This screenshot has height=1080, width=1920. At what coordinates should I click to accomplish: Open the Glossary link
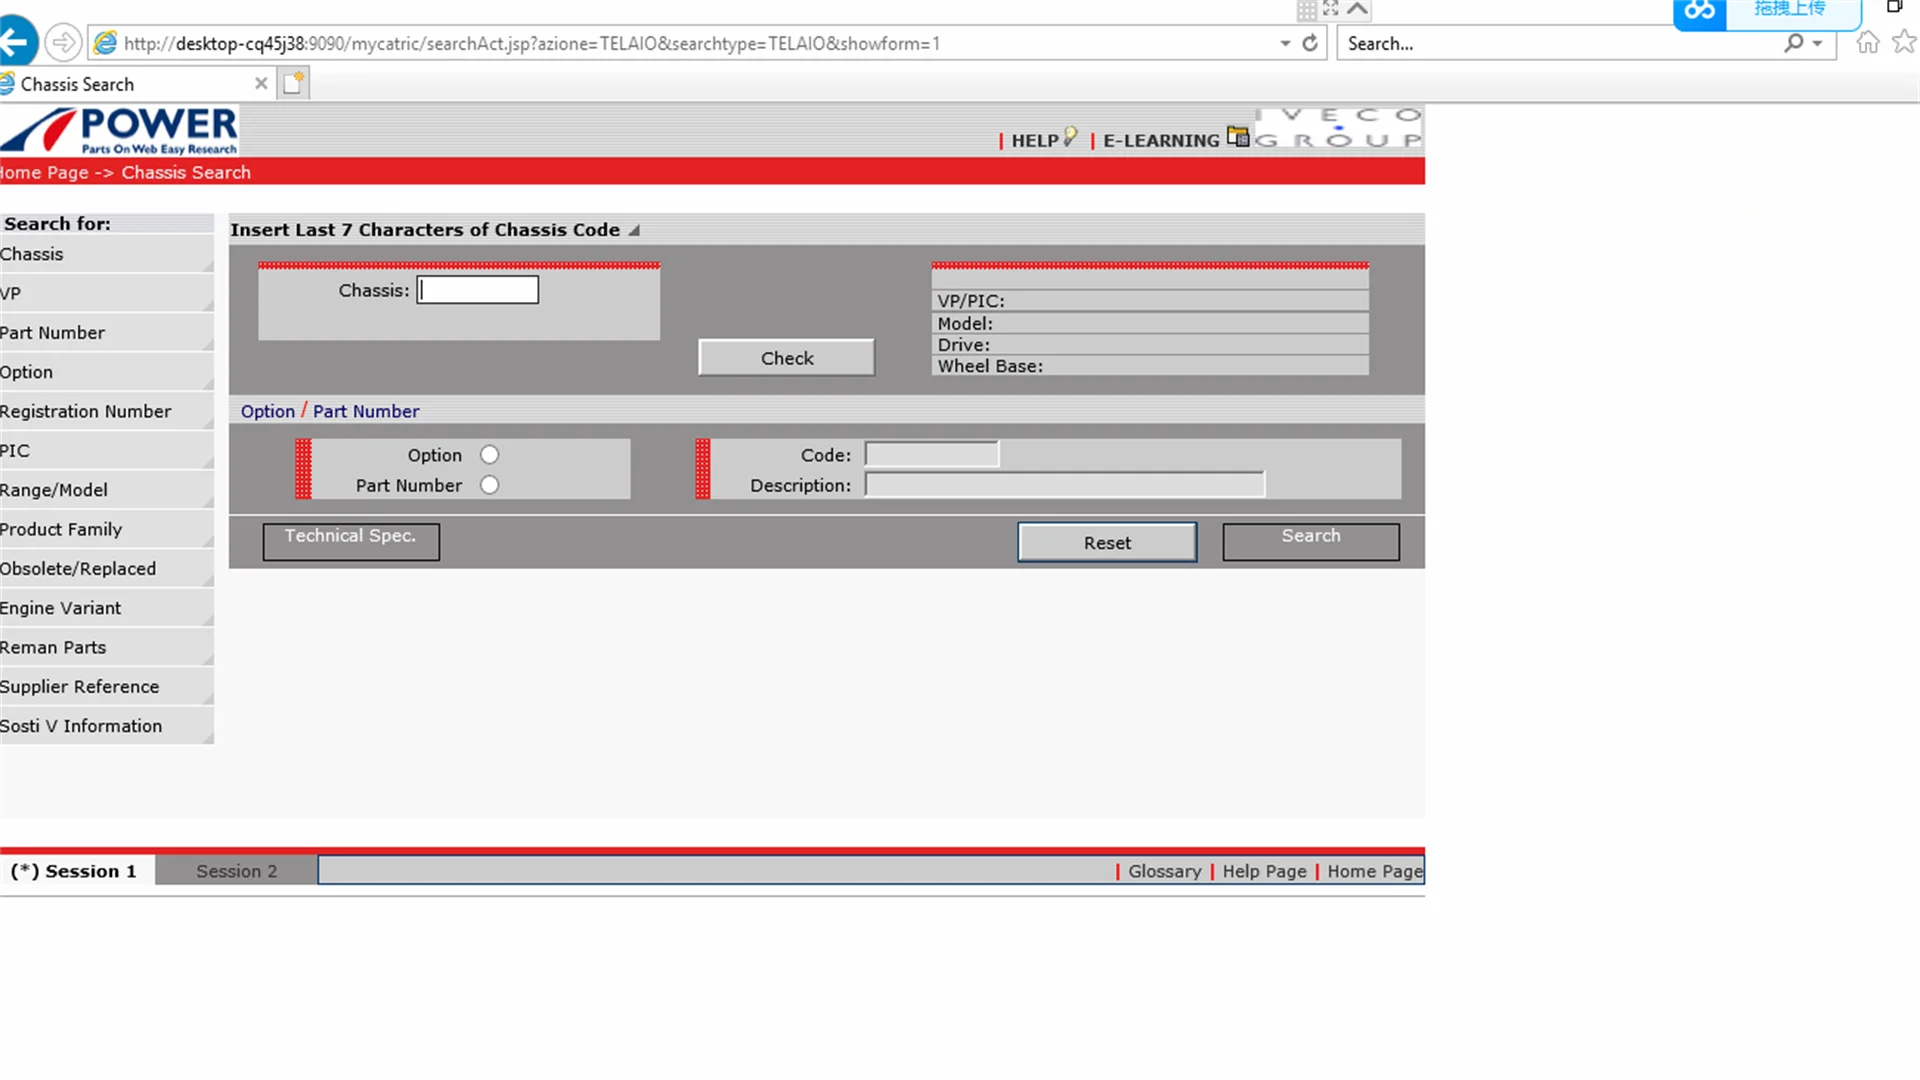[1164, 871]
